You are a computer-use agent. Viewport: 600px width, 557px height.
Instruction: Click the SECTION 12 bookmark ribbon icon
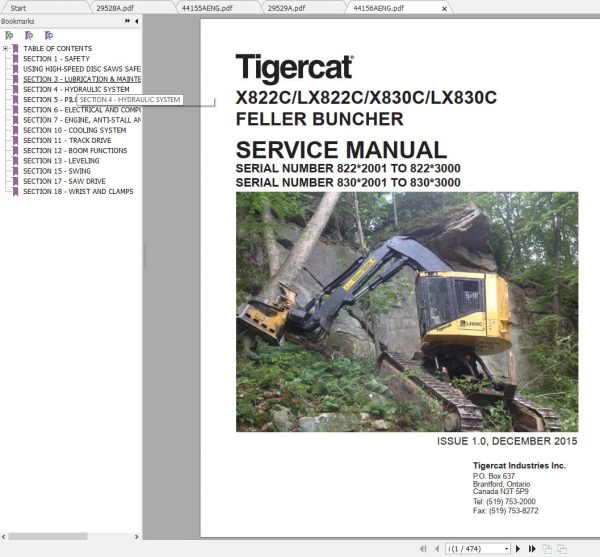tap(15, 151)
